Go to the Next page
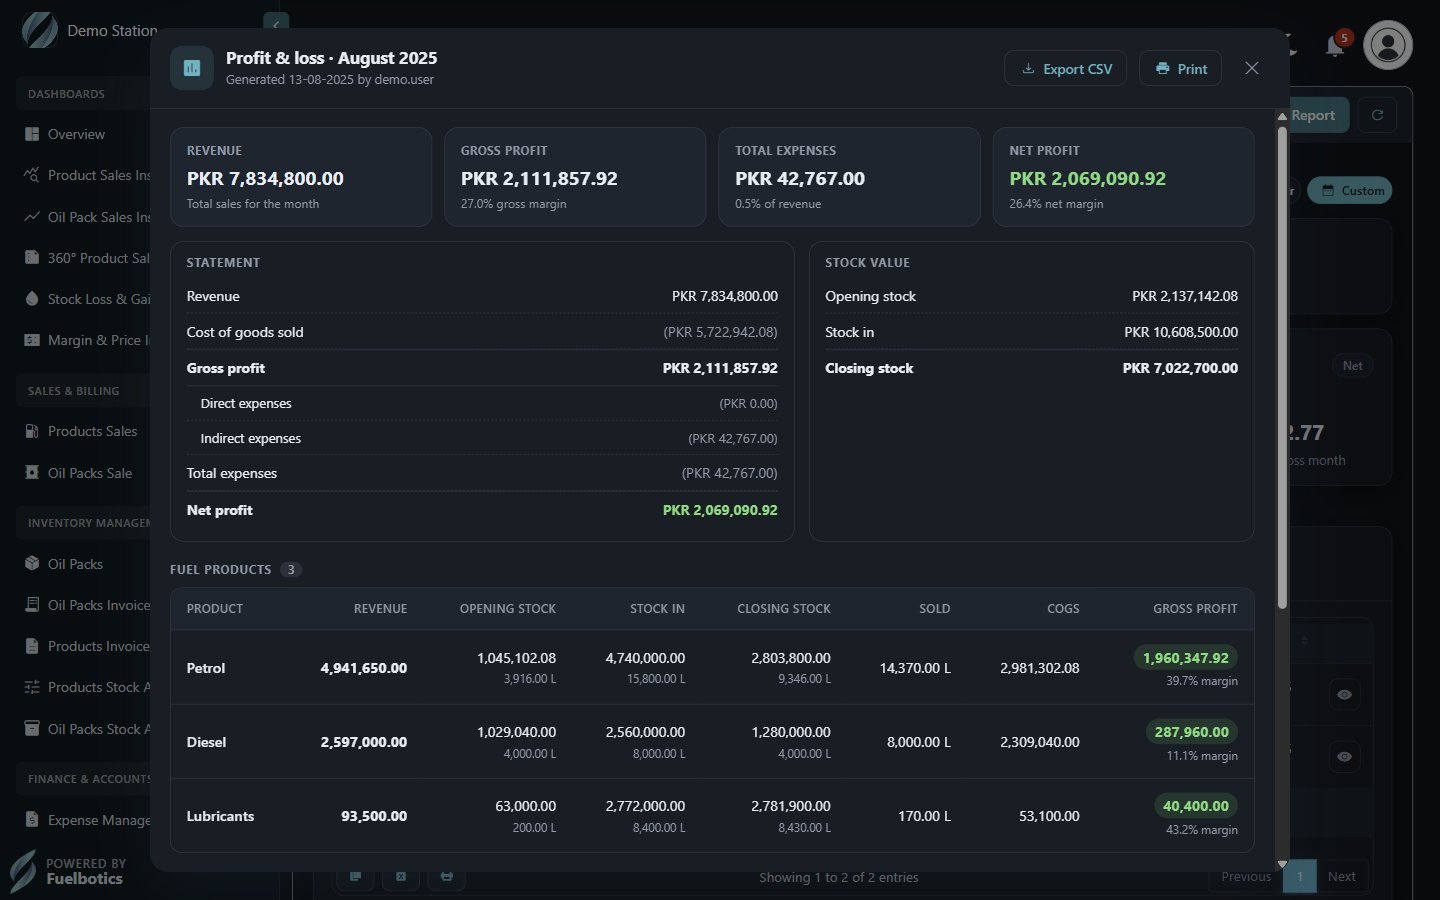Image resolution: width=1440 pixels, height=900 pixels. [x=1341, y=876]
